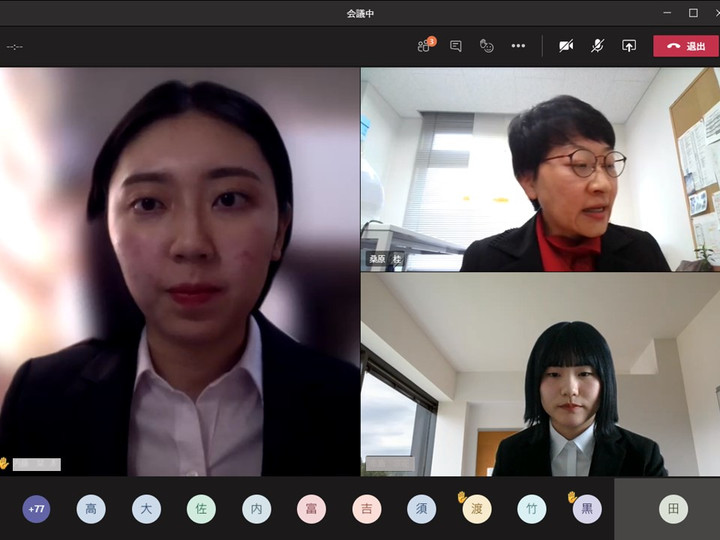720x540 pixels.
Task: Unmute the microphone
Action: [597, 46]
